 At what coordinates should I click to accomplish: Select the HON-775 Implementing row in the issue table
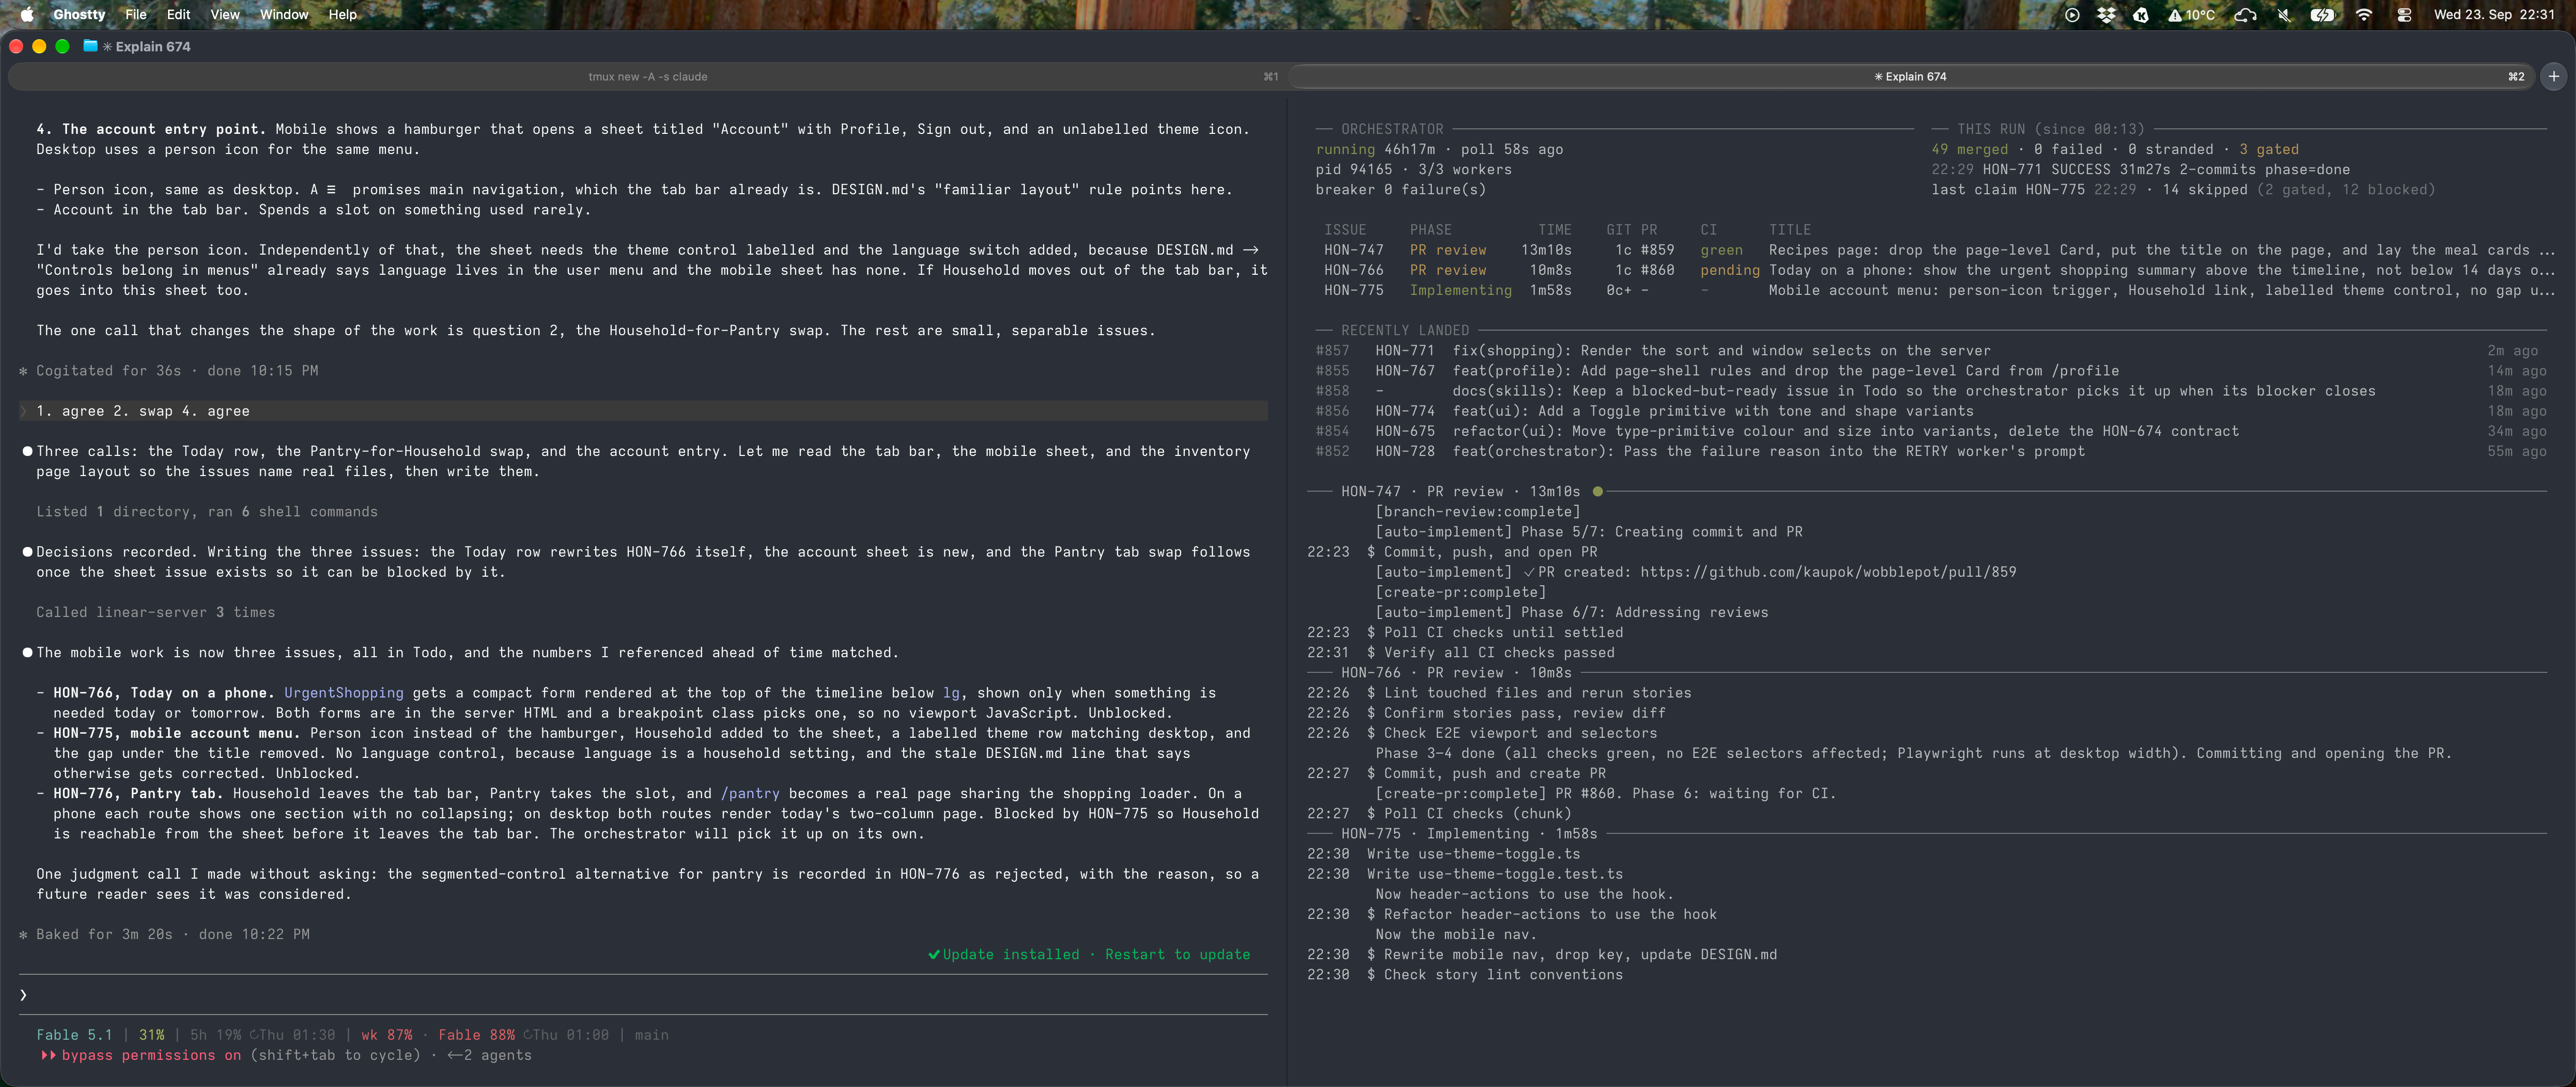[1936, 290]
